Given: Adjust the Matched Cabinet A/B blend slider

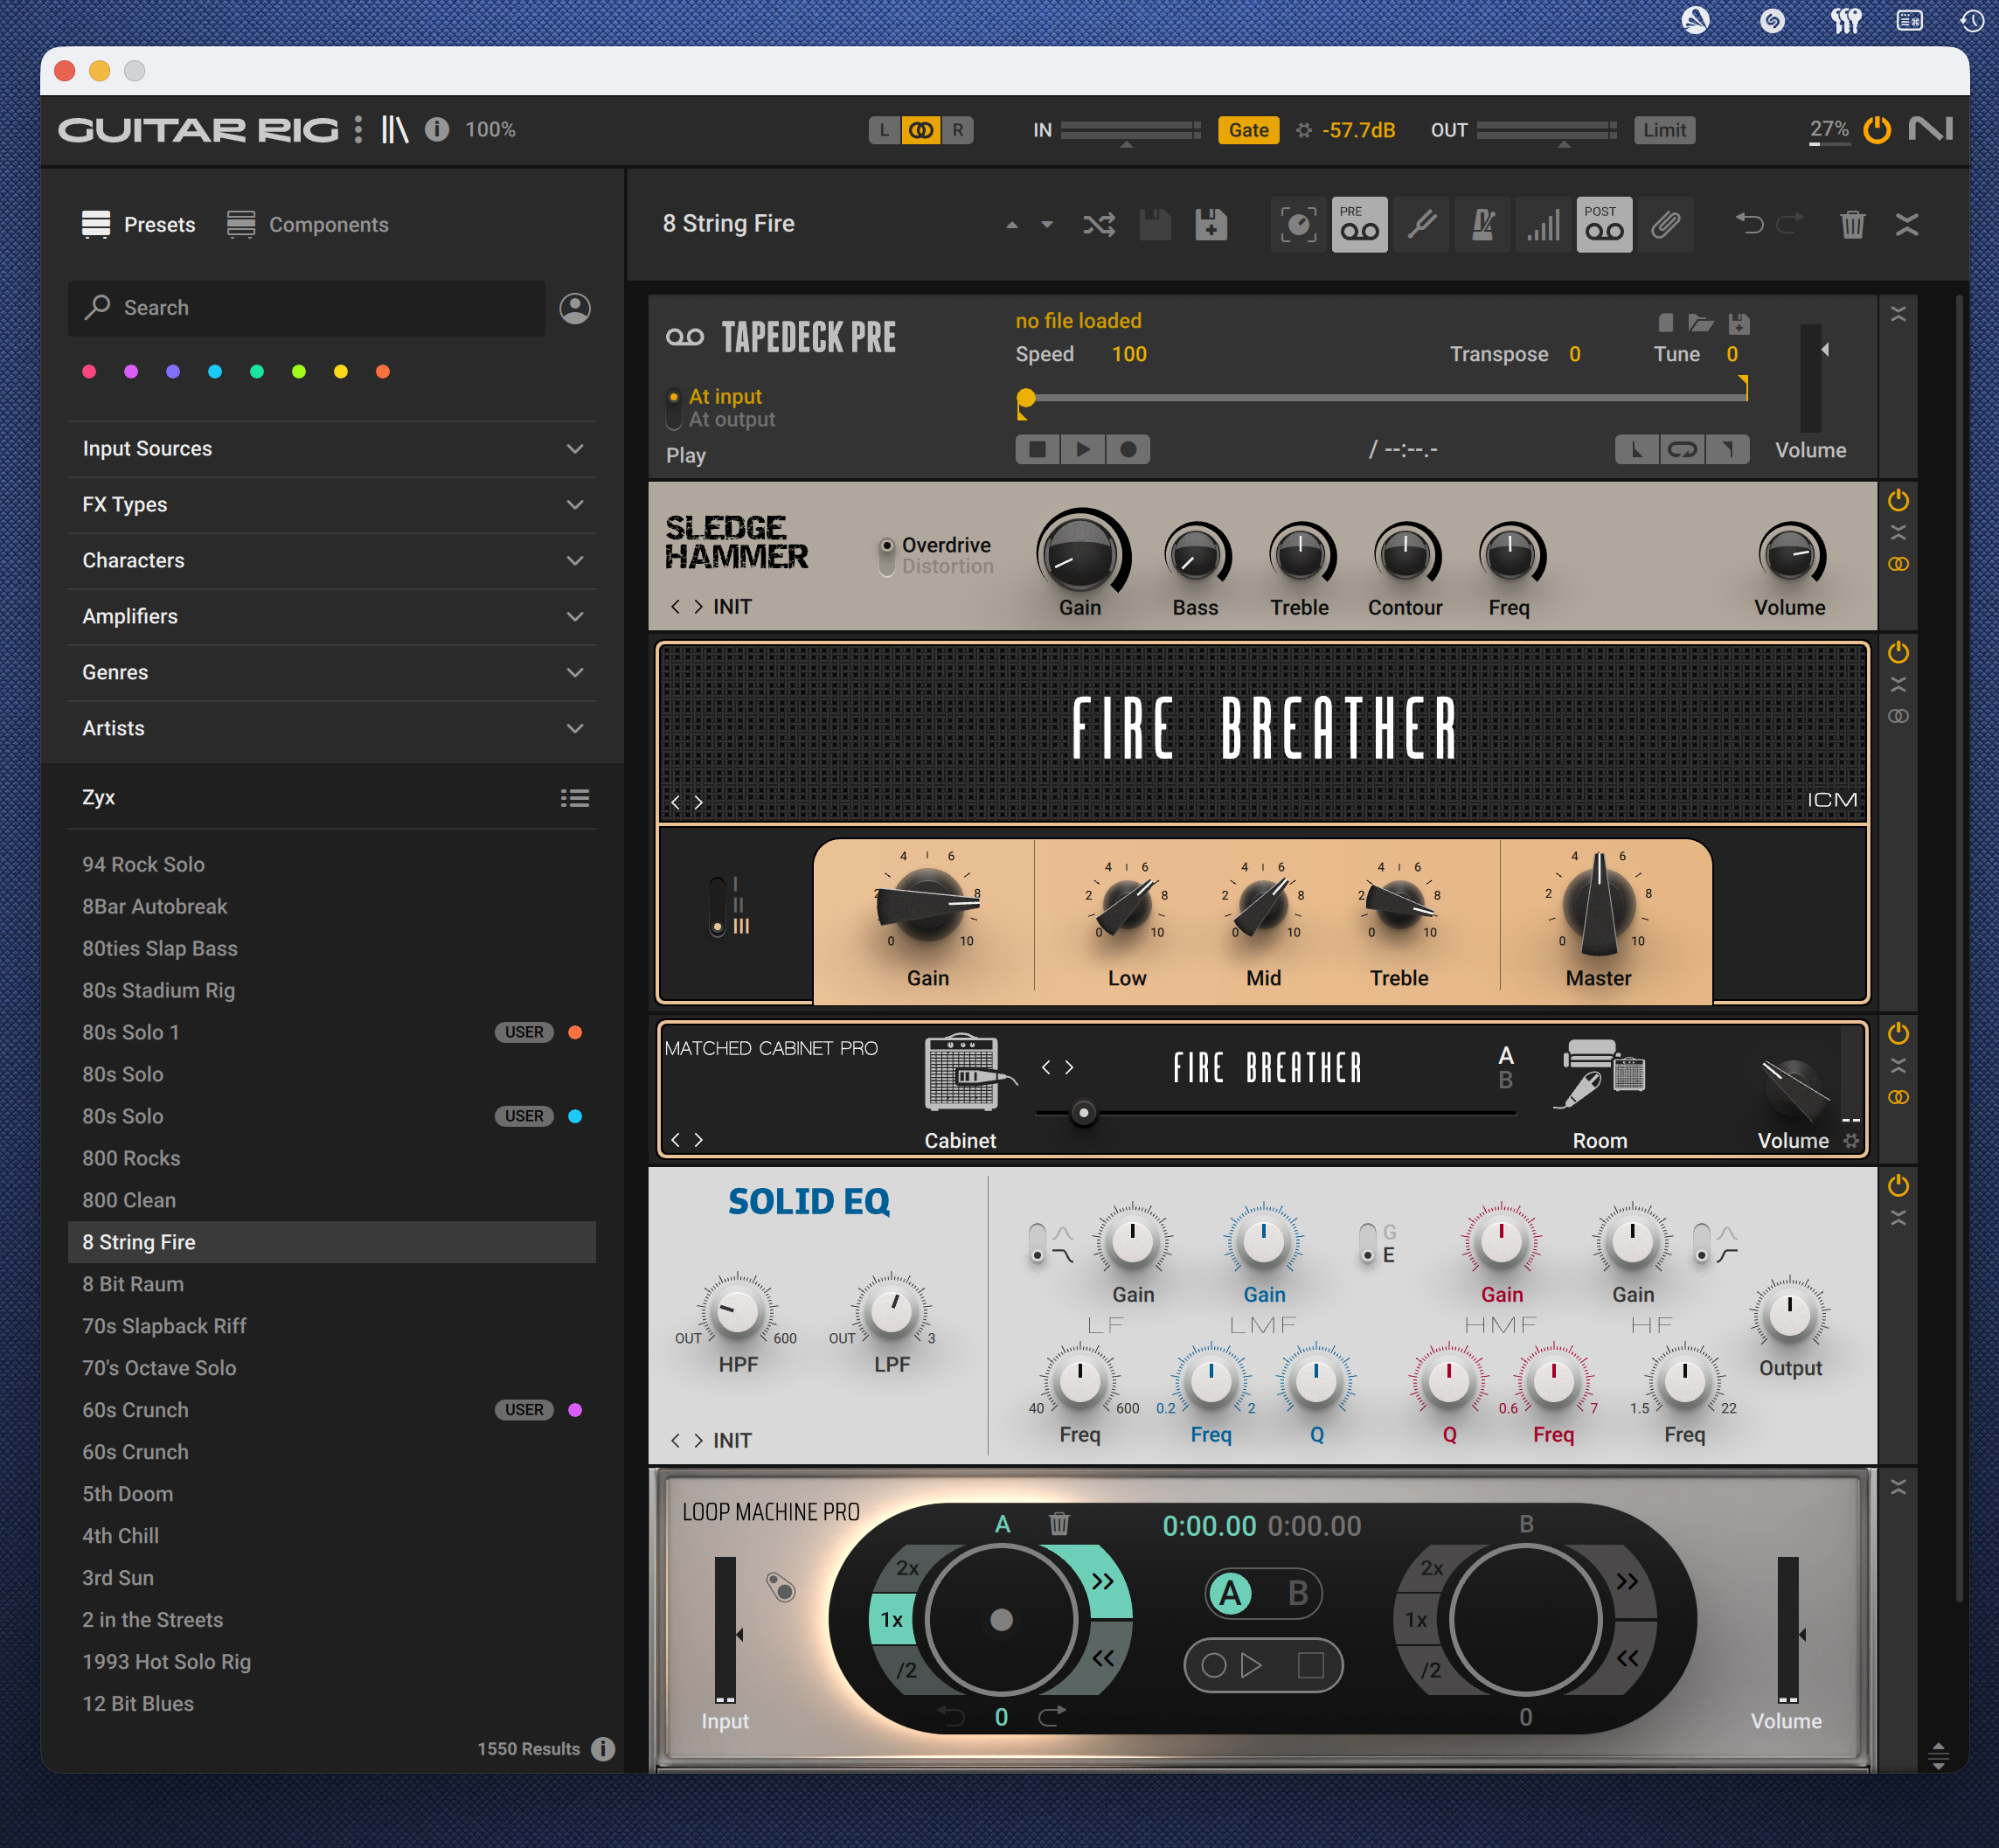Looking at the screenshot, I should click(1083, 1113).
